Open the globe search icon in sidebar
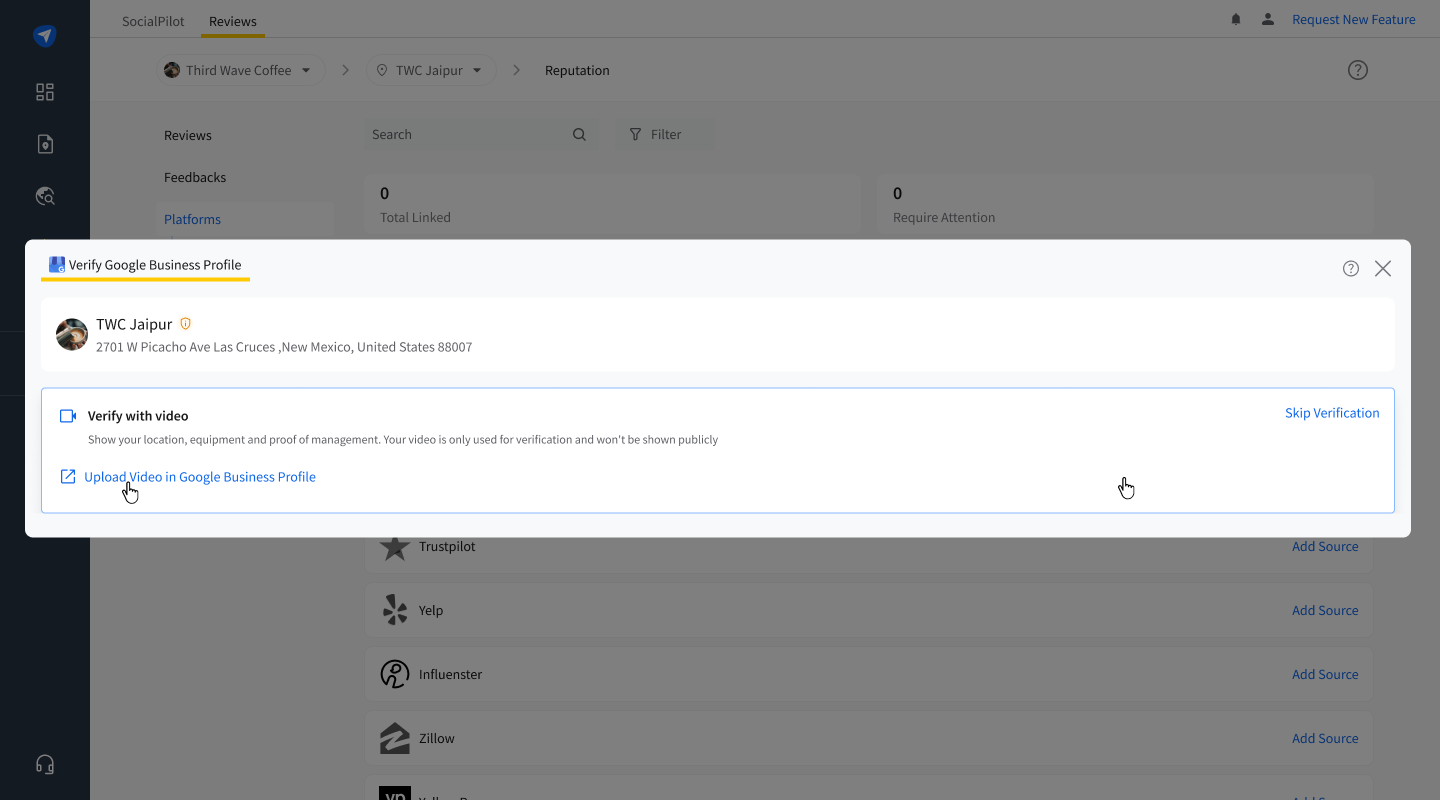 click(x=45, y=196)
